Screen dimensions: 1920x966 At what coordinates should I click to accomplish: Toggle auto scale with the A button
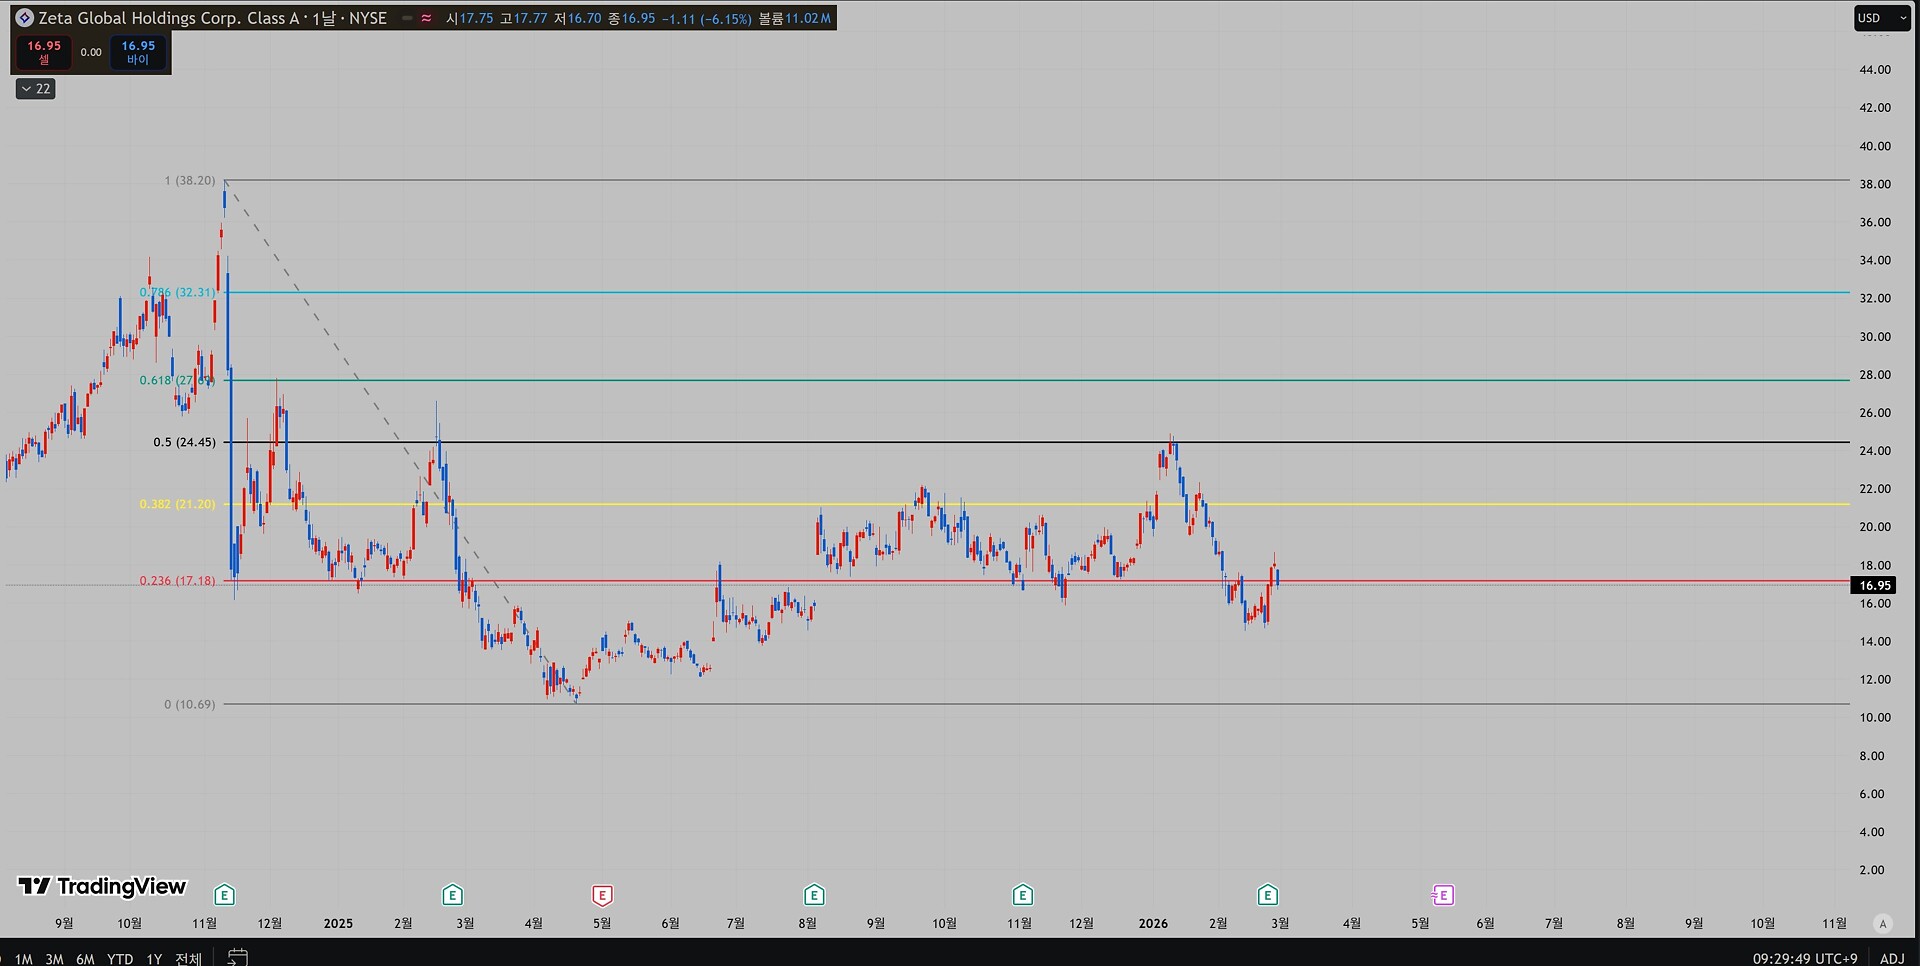[x=1883, y=924]
